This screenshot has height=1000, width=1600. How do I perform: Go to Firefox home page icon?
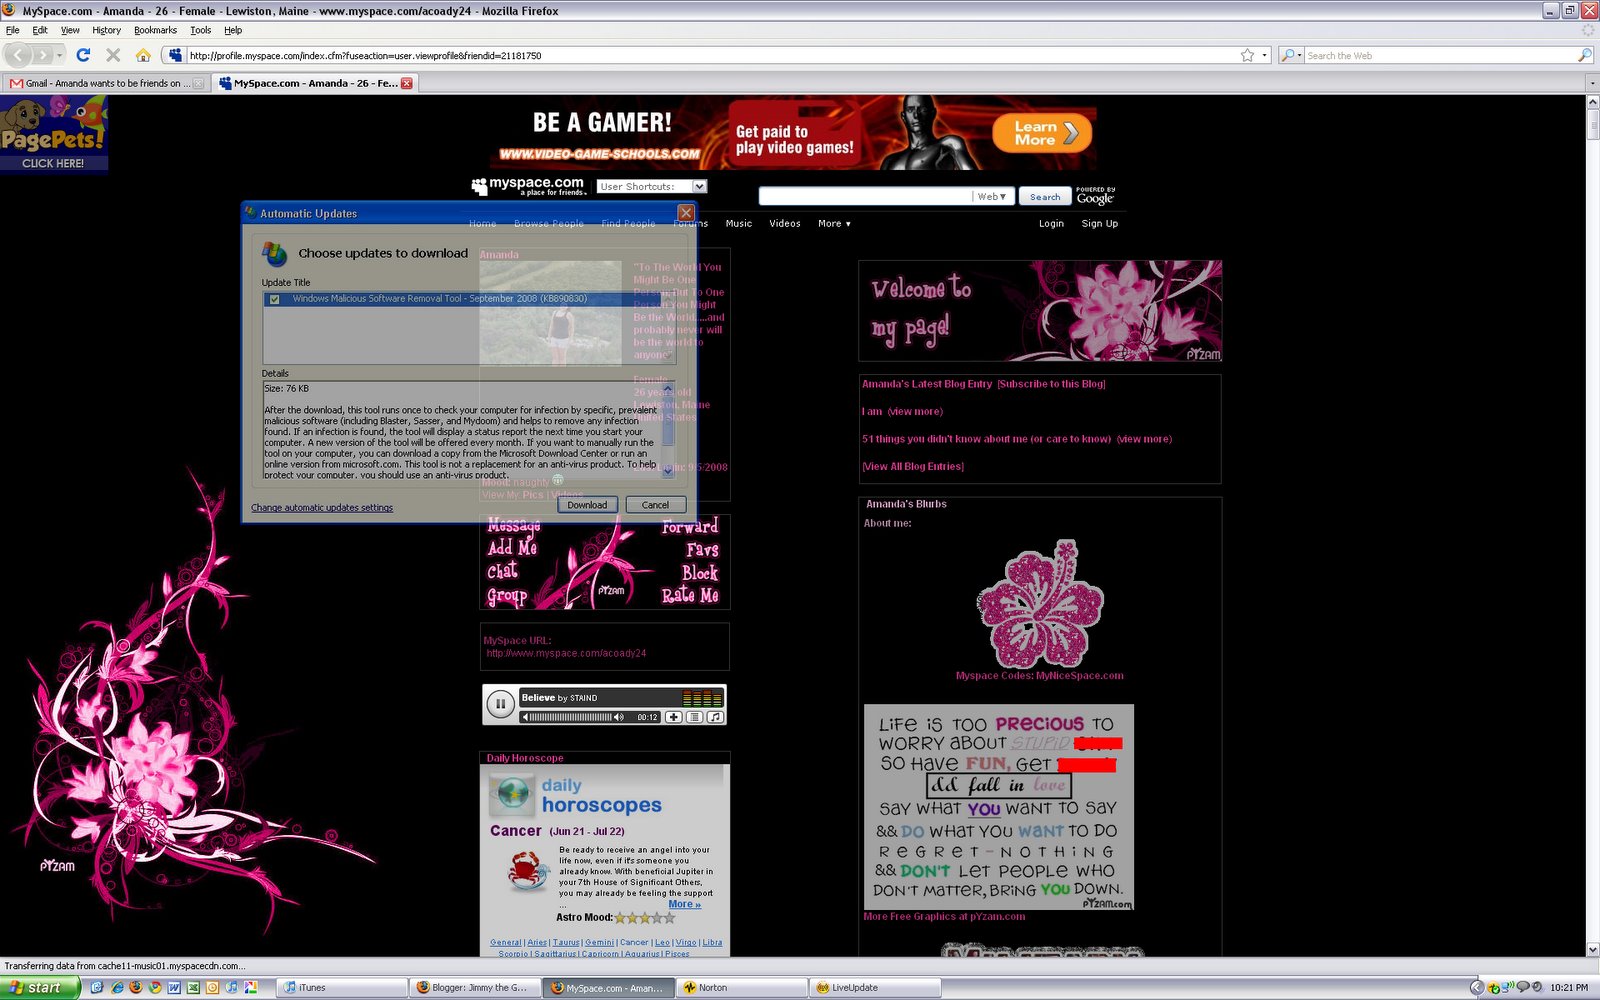[x=143, y=55]
